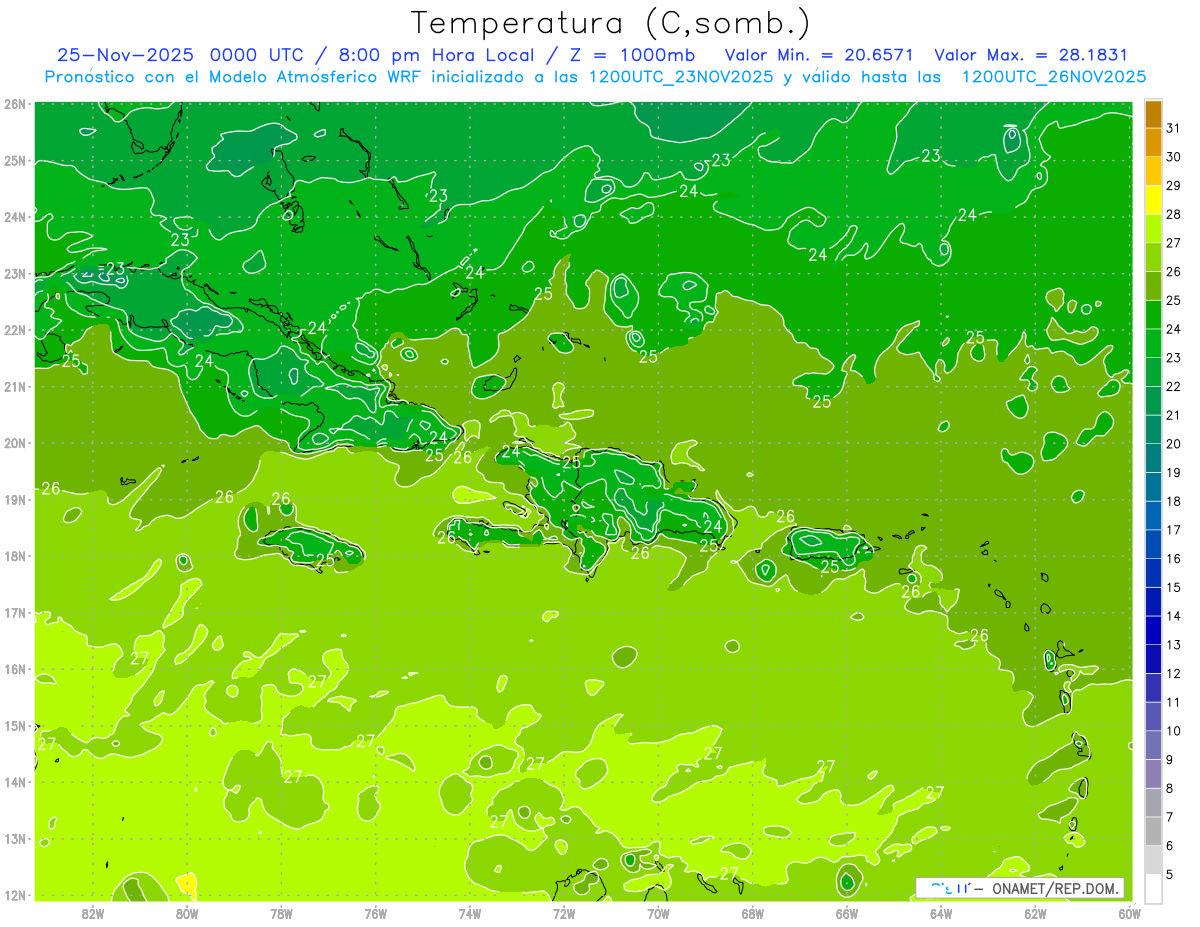Click the color scale value '13'
1200x927 pixels.
[x=1173, y=644]
